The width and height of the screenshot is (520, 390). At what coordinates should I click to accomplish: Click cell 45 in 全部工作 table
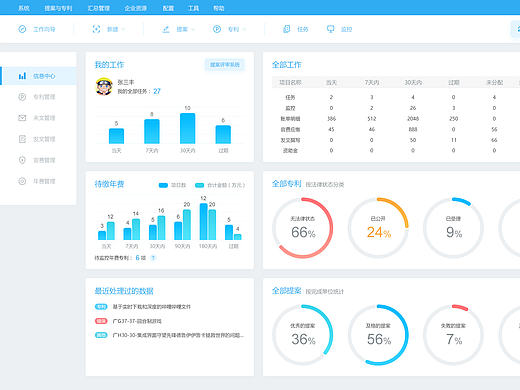pos(331,129)
